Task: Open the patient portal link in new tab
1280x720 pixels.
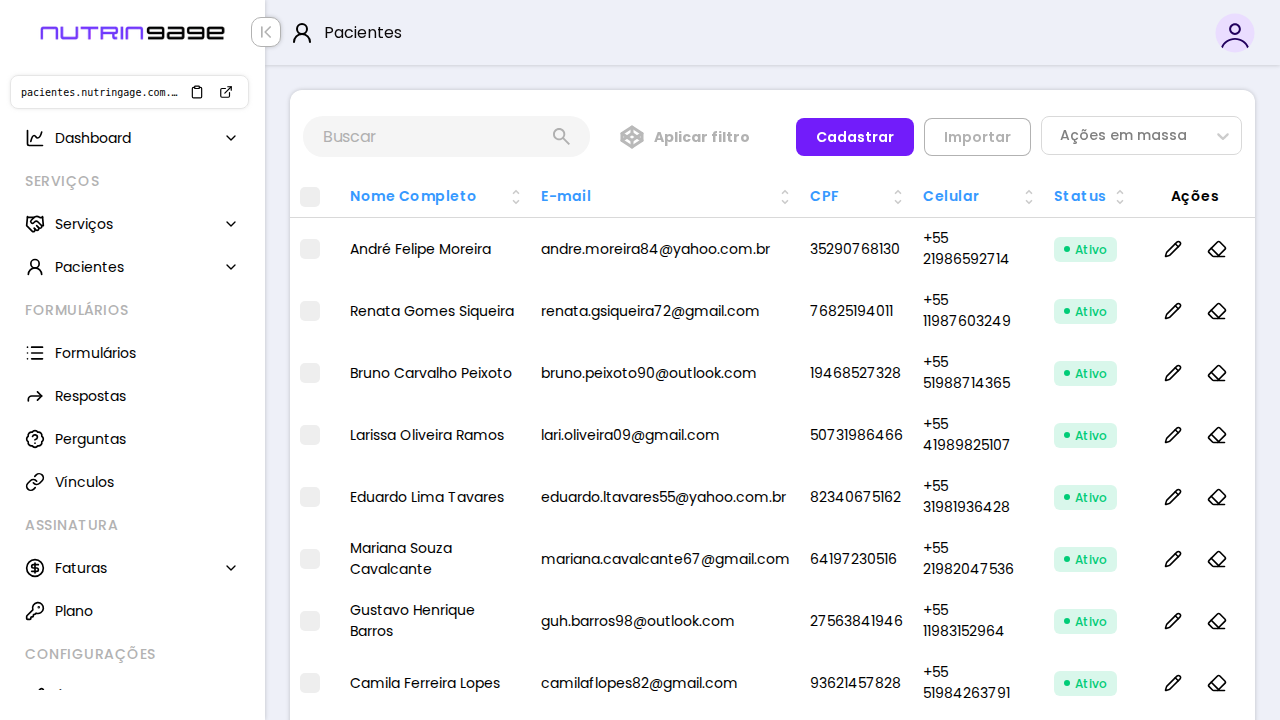Action: [226, 92]
